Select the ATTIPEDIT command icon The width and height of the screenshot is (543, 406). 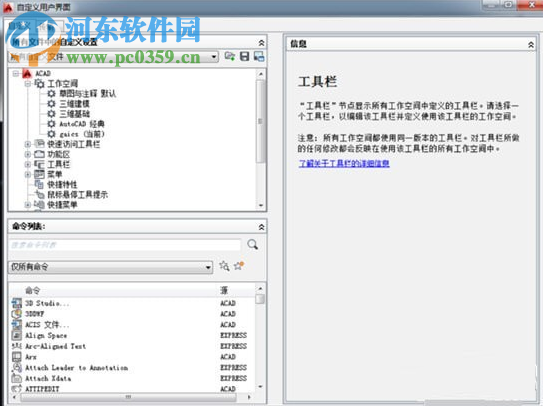16,389
